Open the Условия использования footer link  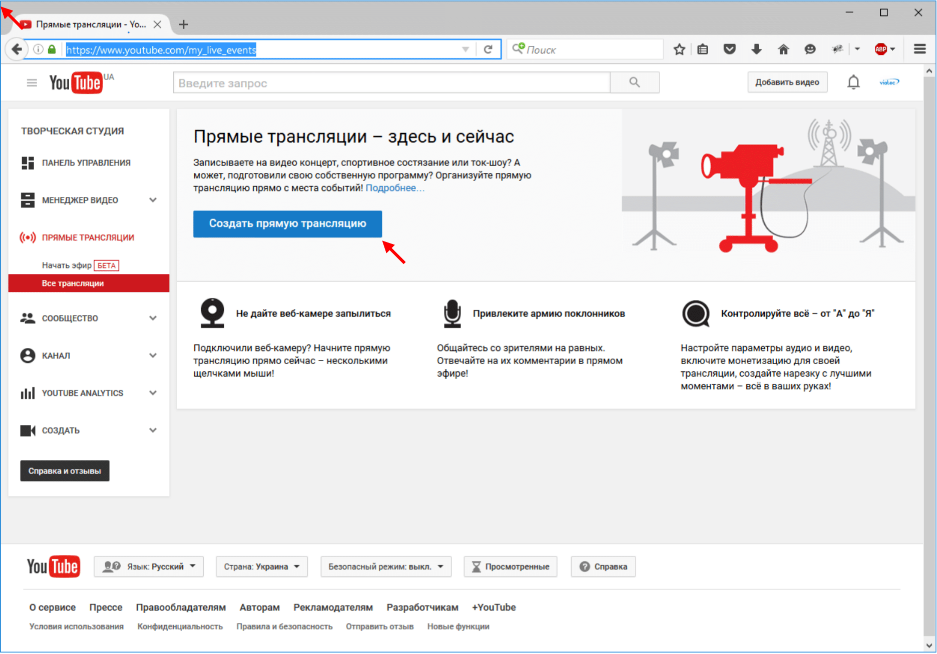tap(76, 627)
